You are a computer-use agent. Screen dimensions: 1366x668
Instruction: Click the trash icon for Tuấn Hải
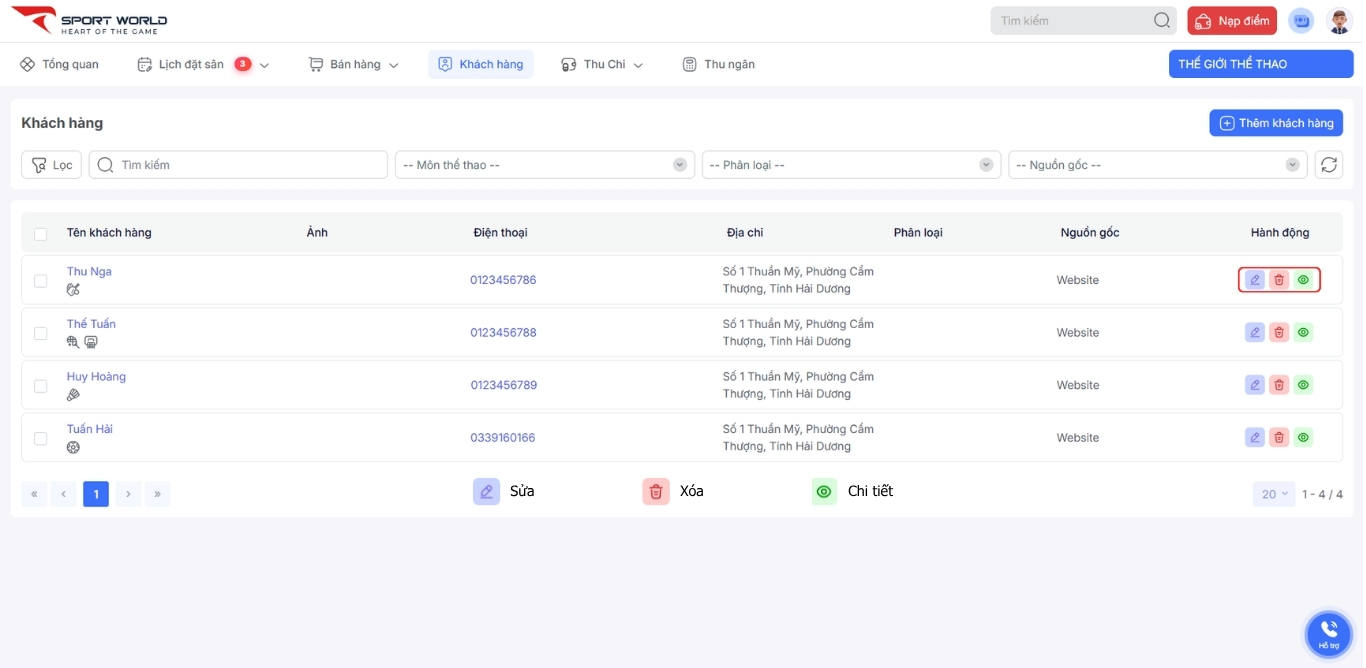pyautogui.click(x=1279, y=437)
